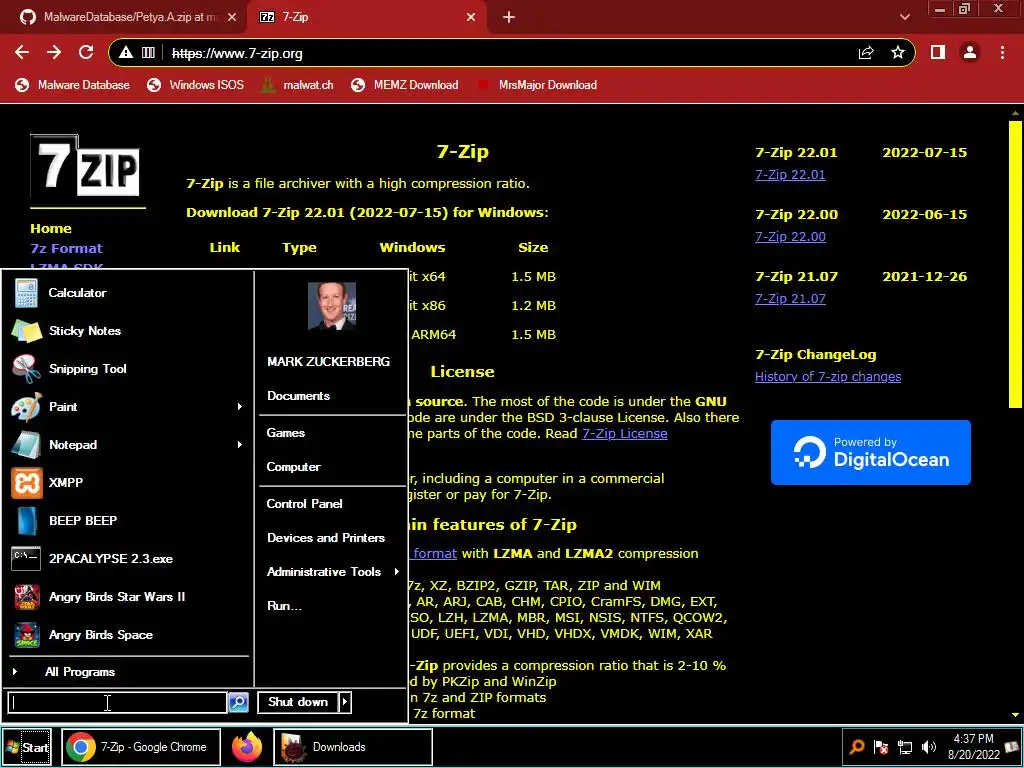Click the network icon in system tray
Viewport: 1024px width, 768px height.
coord(905,747)
